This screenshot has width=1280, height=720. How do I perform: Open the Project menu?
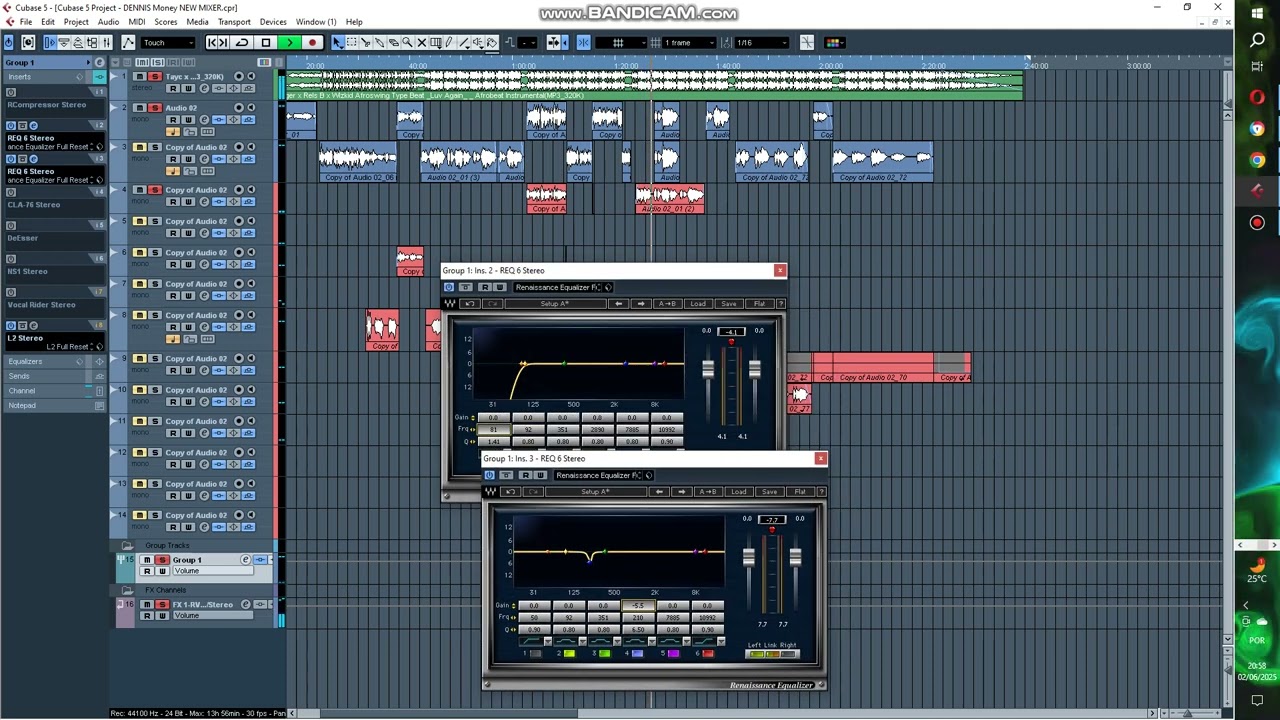pyautogui.click(x=76, y=21)
